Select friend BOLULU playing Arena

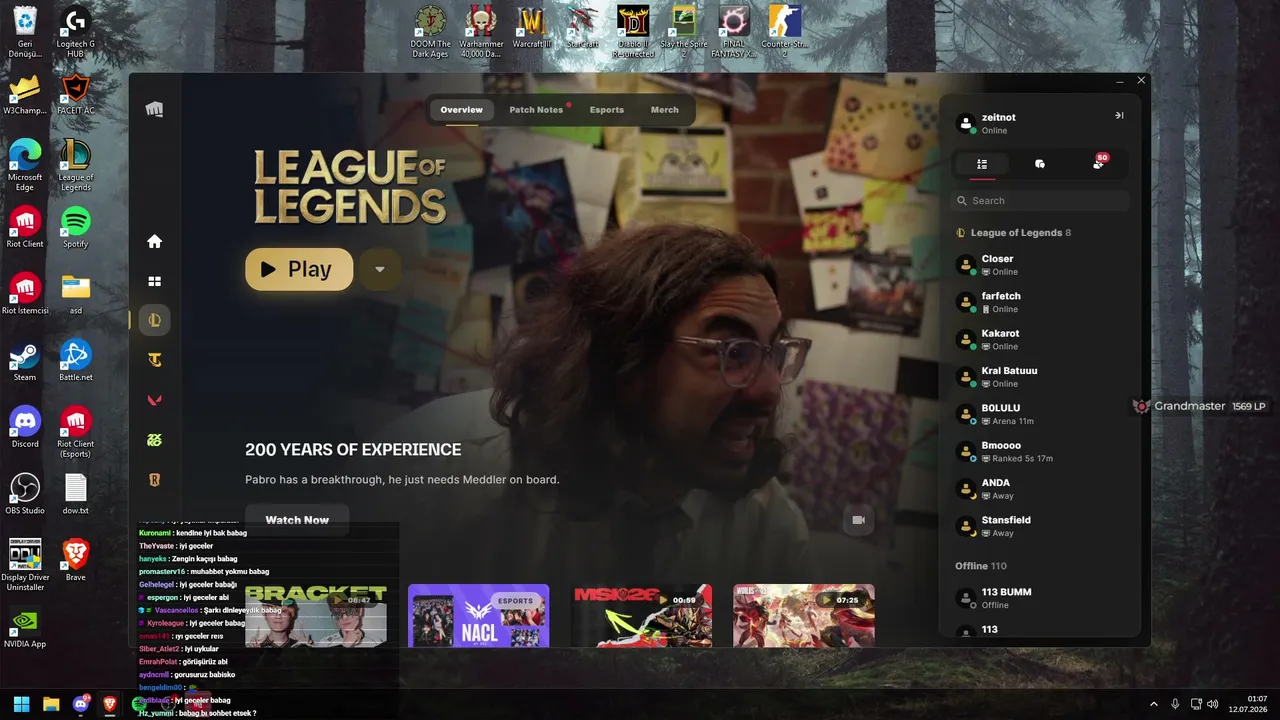(1040, 414)
